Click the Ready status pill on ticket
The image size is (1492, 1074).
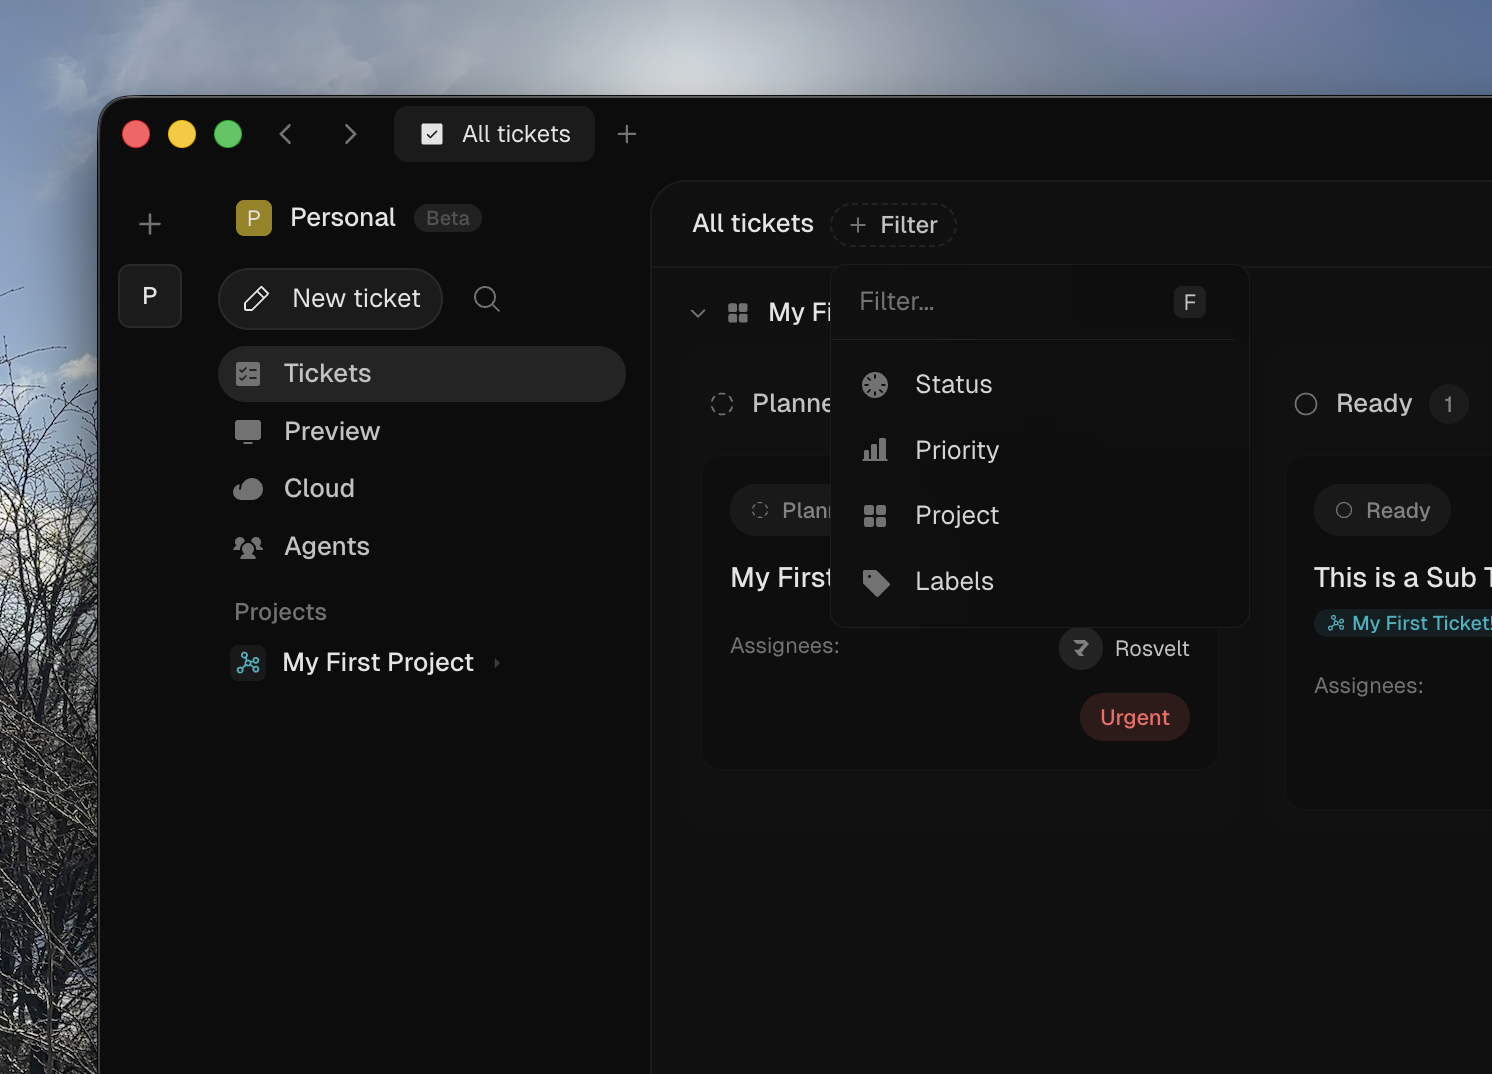[x=1383, y=511]
